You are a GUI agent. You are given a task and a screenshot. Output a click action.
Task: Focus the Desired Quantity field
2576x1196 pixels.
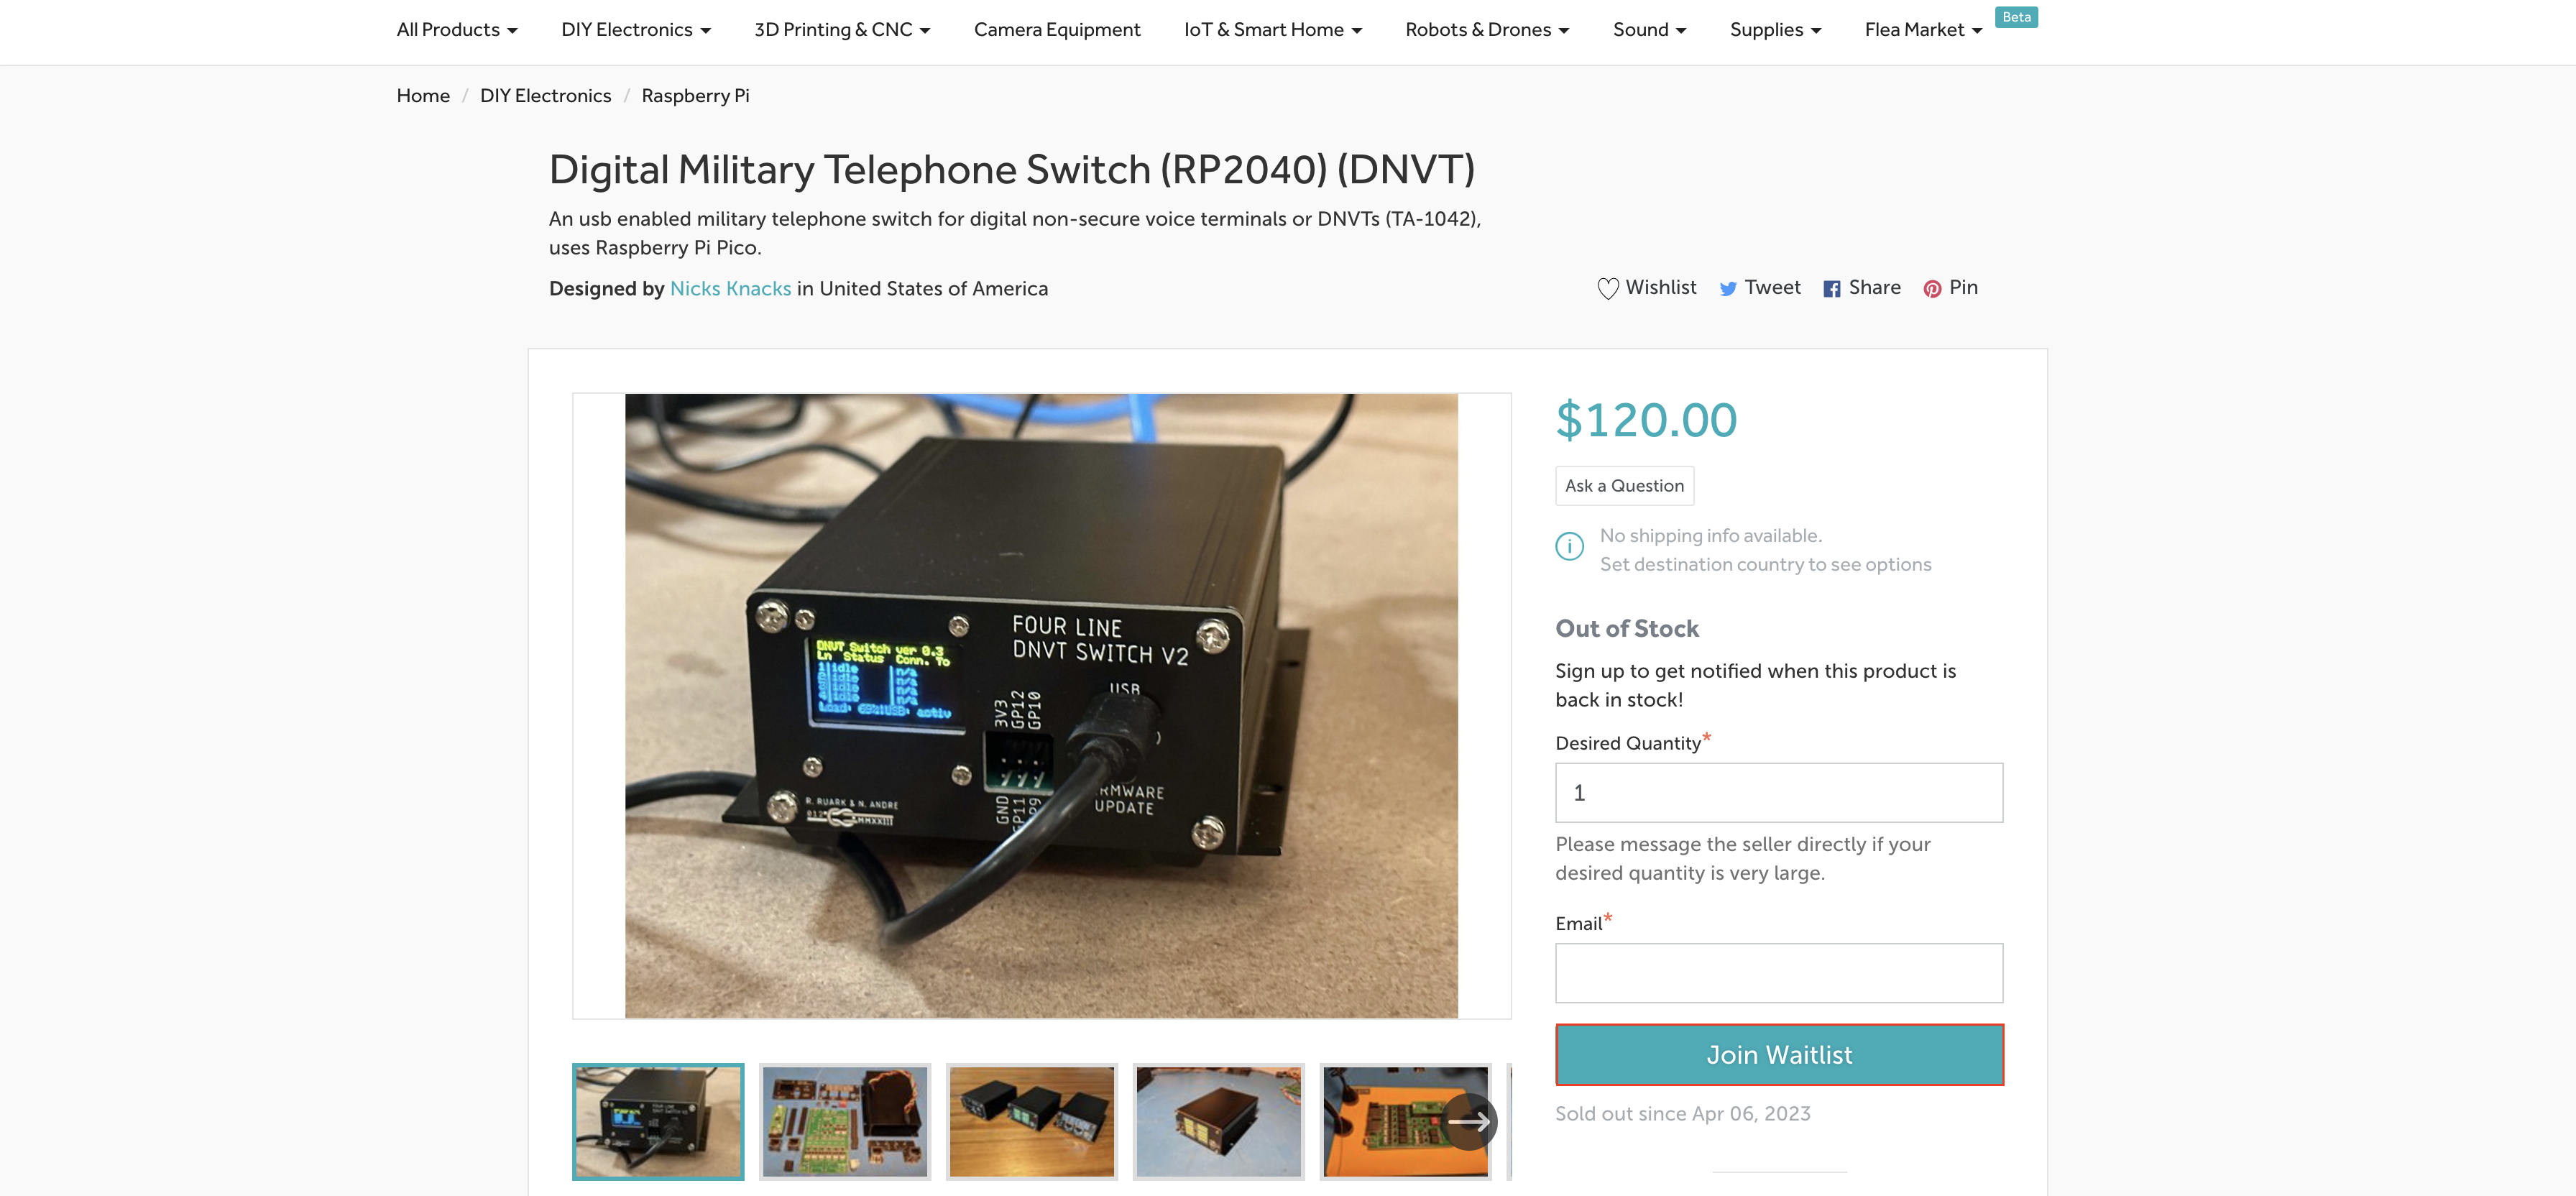pyautogui.click(x=1779, y=793)
